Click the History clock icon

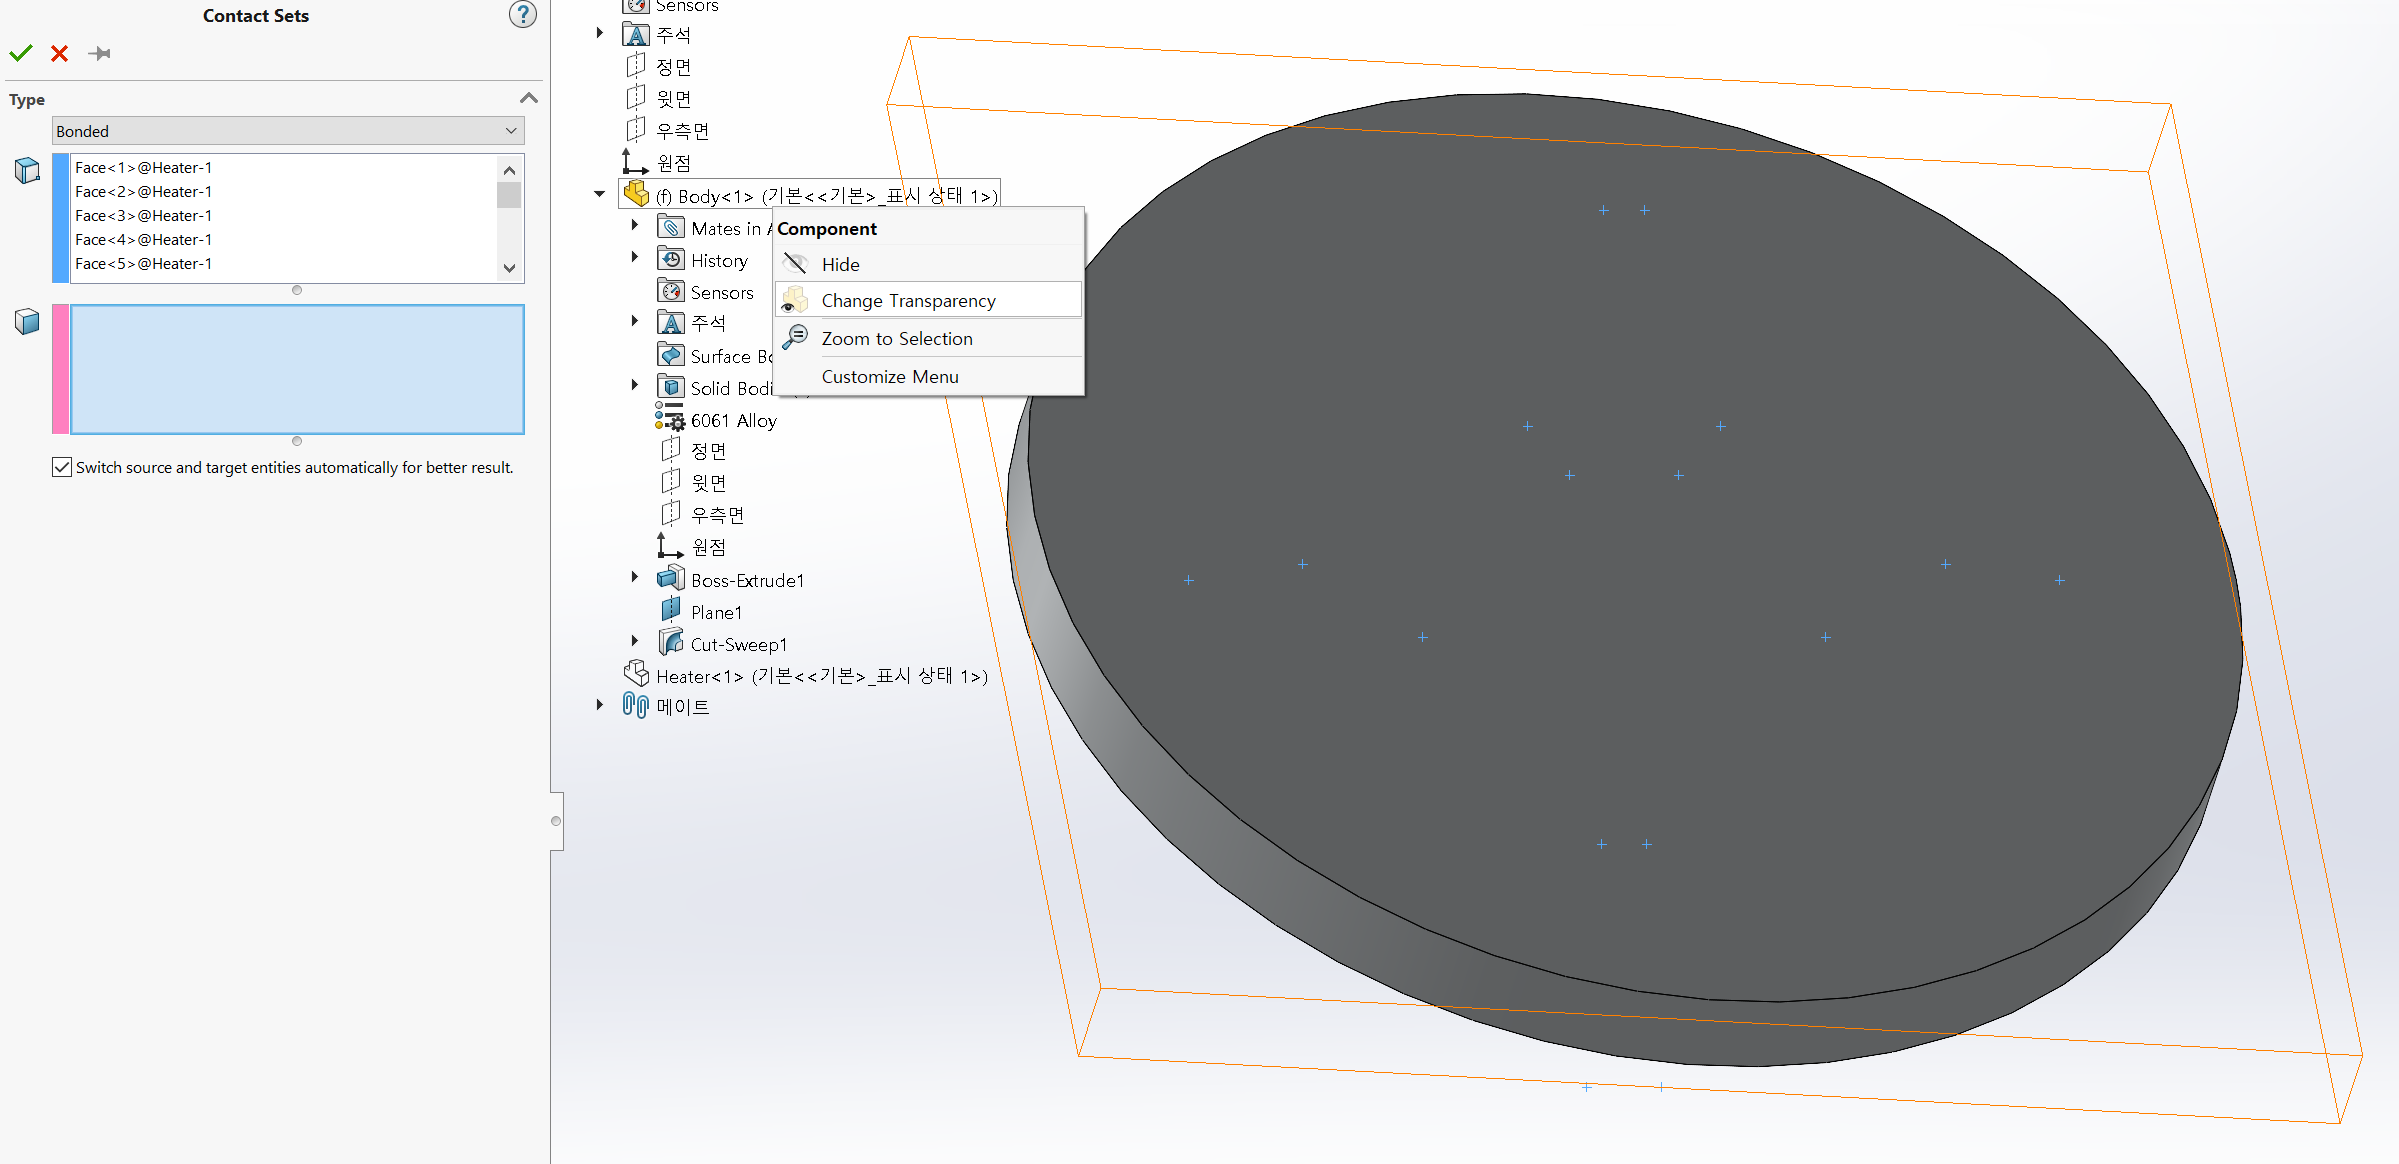click(x=671, y=259)
